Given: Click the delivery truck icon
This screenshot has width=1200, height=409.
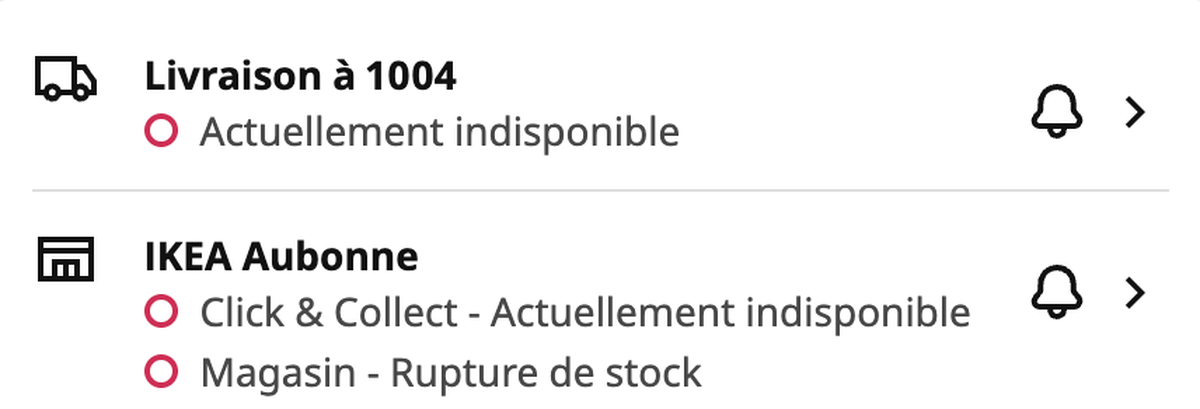Looking at the screenshot, I should [66, 78].
